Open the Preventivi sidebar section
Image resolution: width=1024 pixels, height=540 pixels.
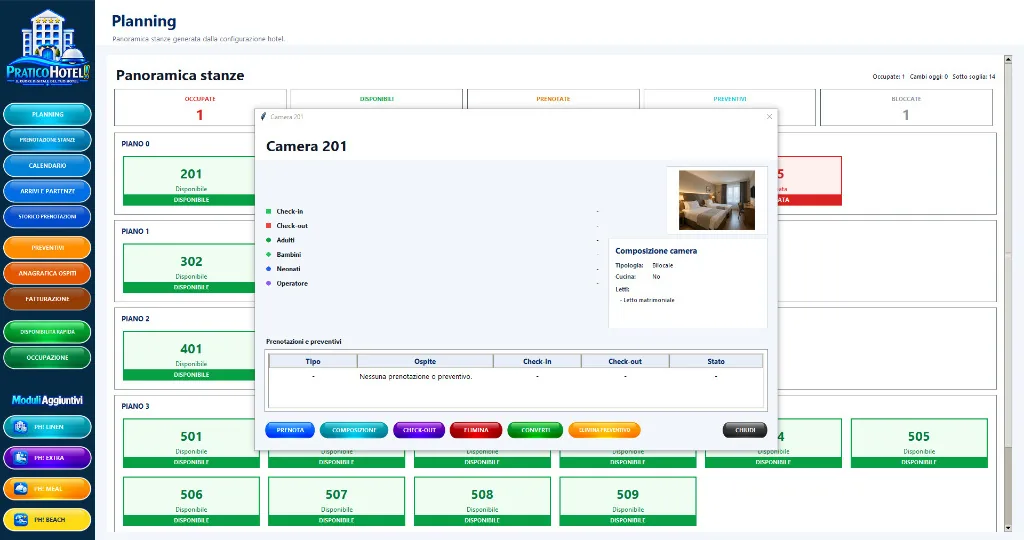pos(47,247)
